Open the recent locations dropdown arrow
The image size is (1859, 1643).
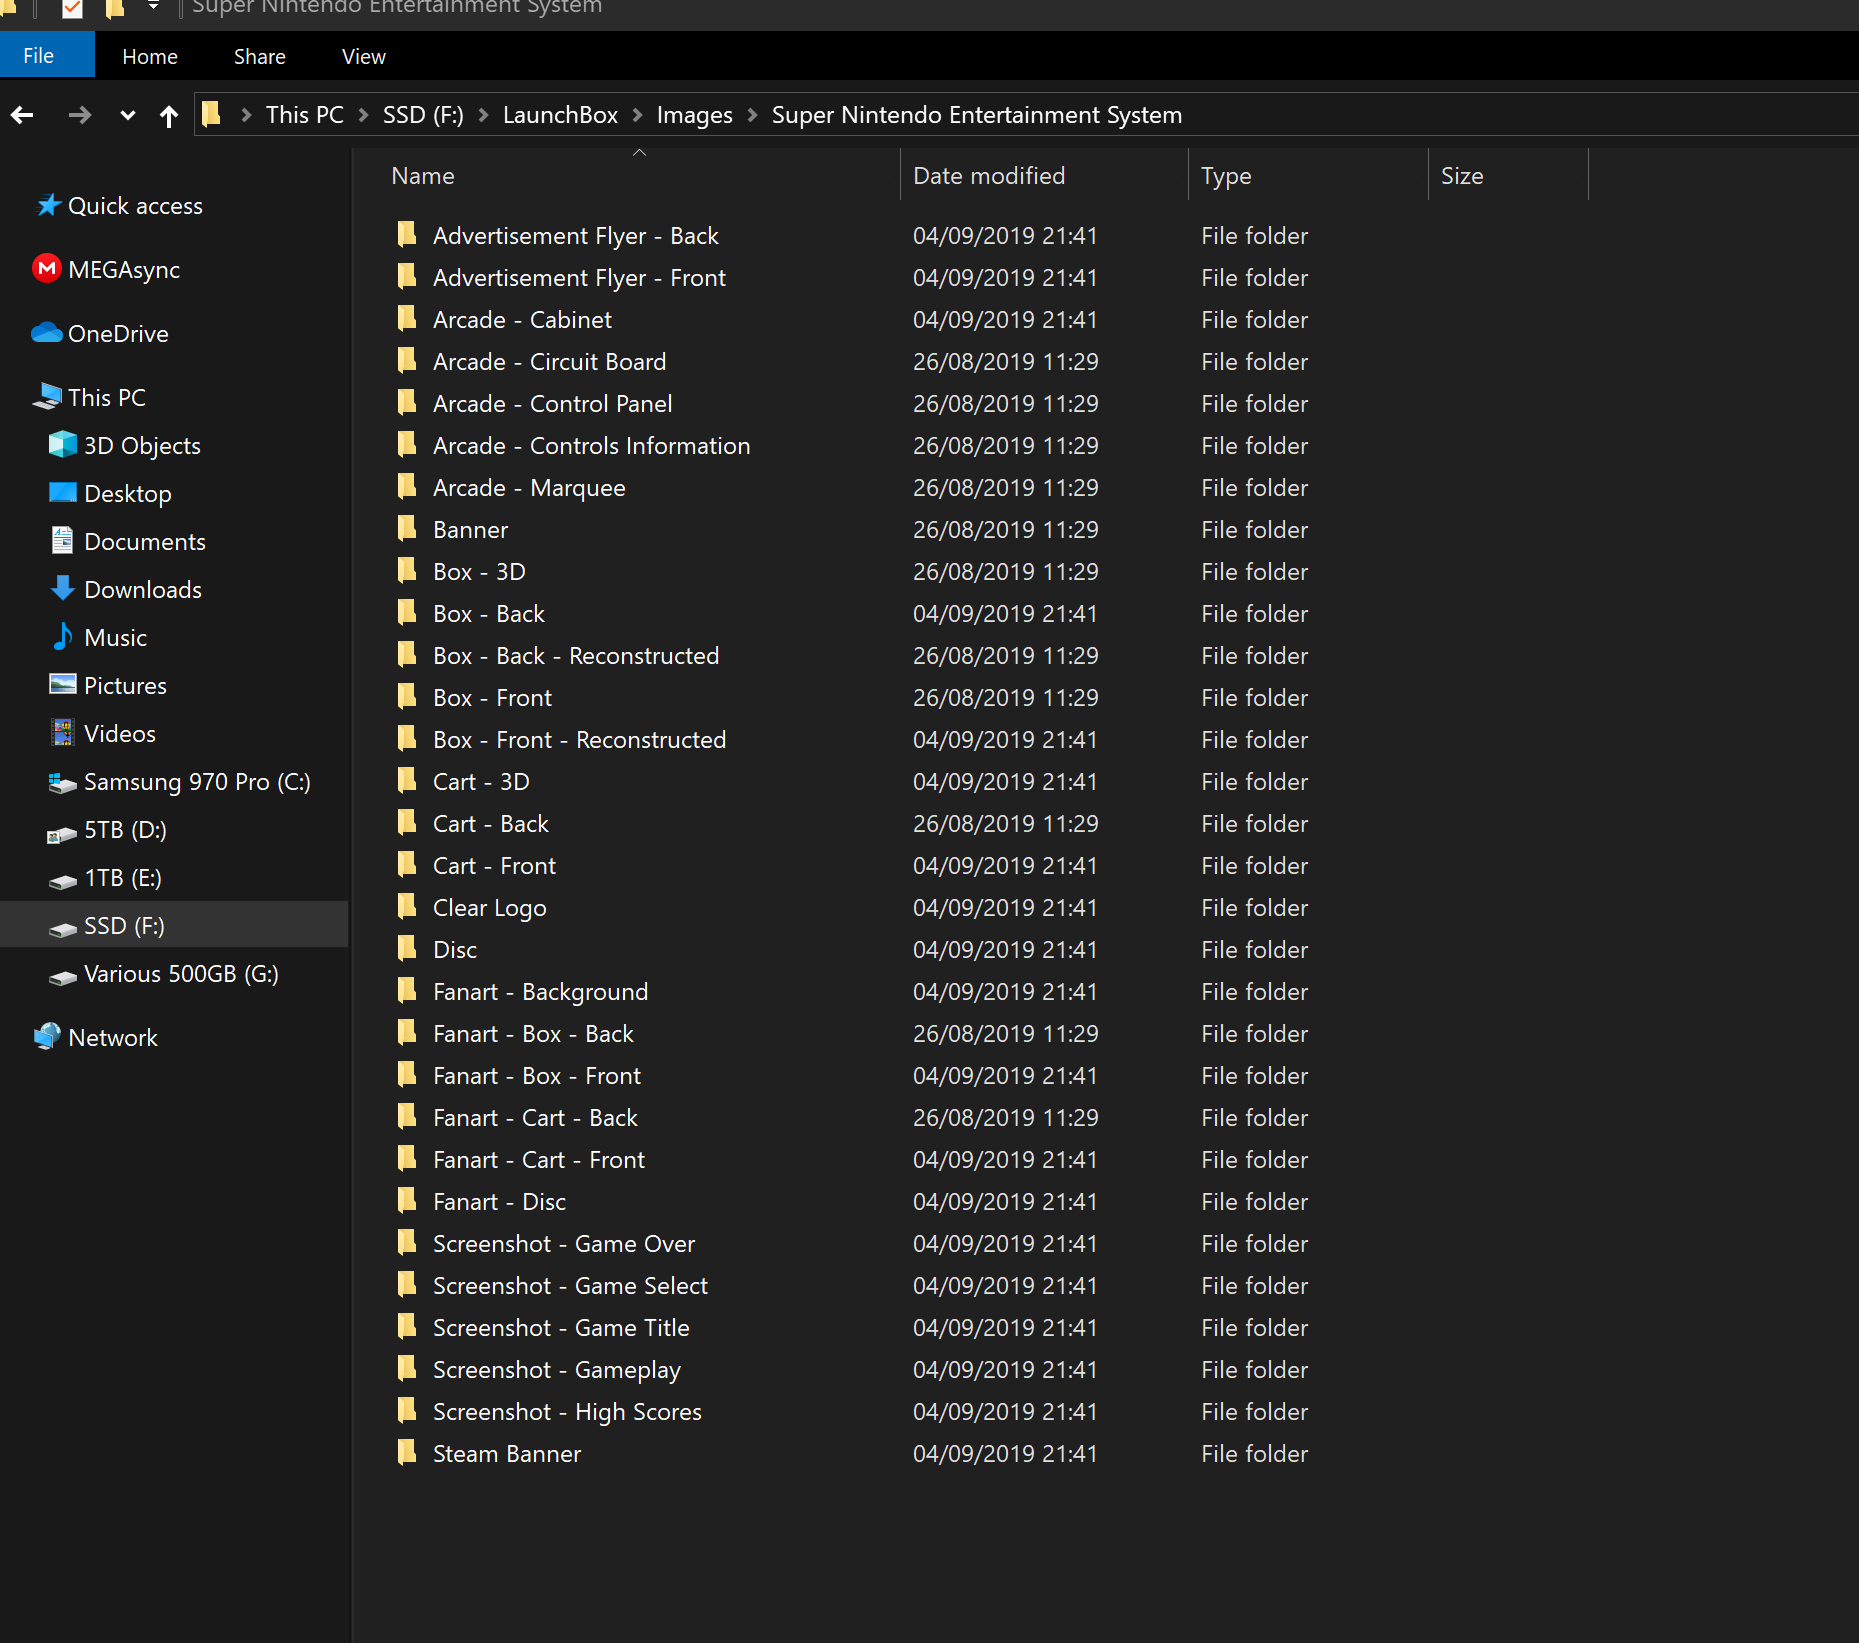click(x=127, y=115)
